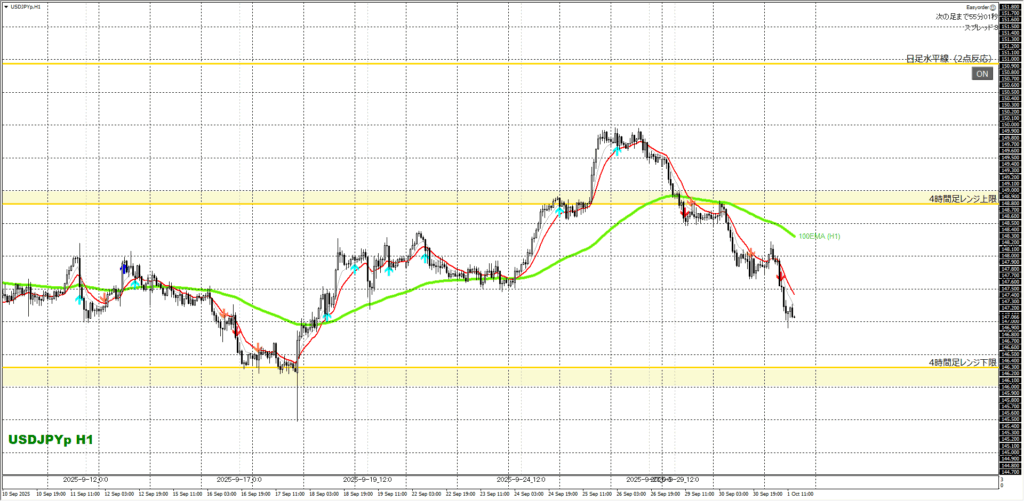Click the 100EMA (H1) label
This screenshot has height=501, width=1024.
tap(819, 236)
